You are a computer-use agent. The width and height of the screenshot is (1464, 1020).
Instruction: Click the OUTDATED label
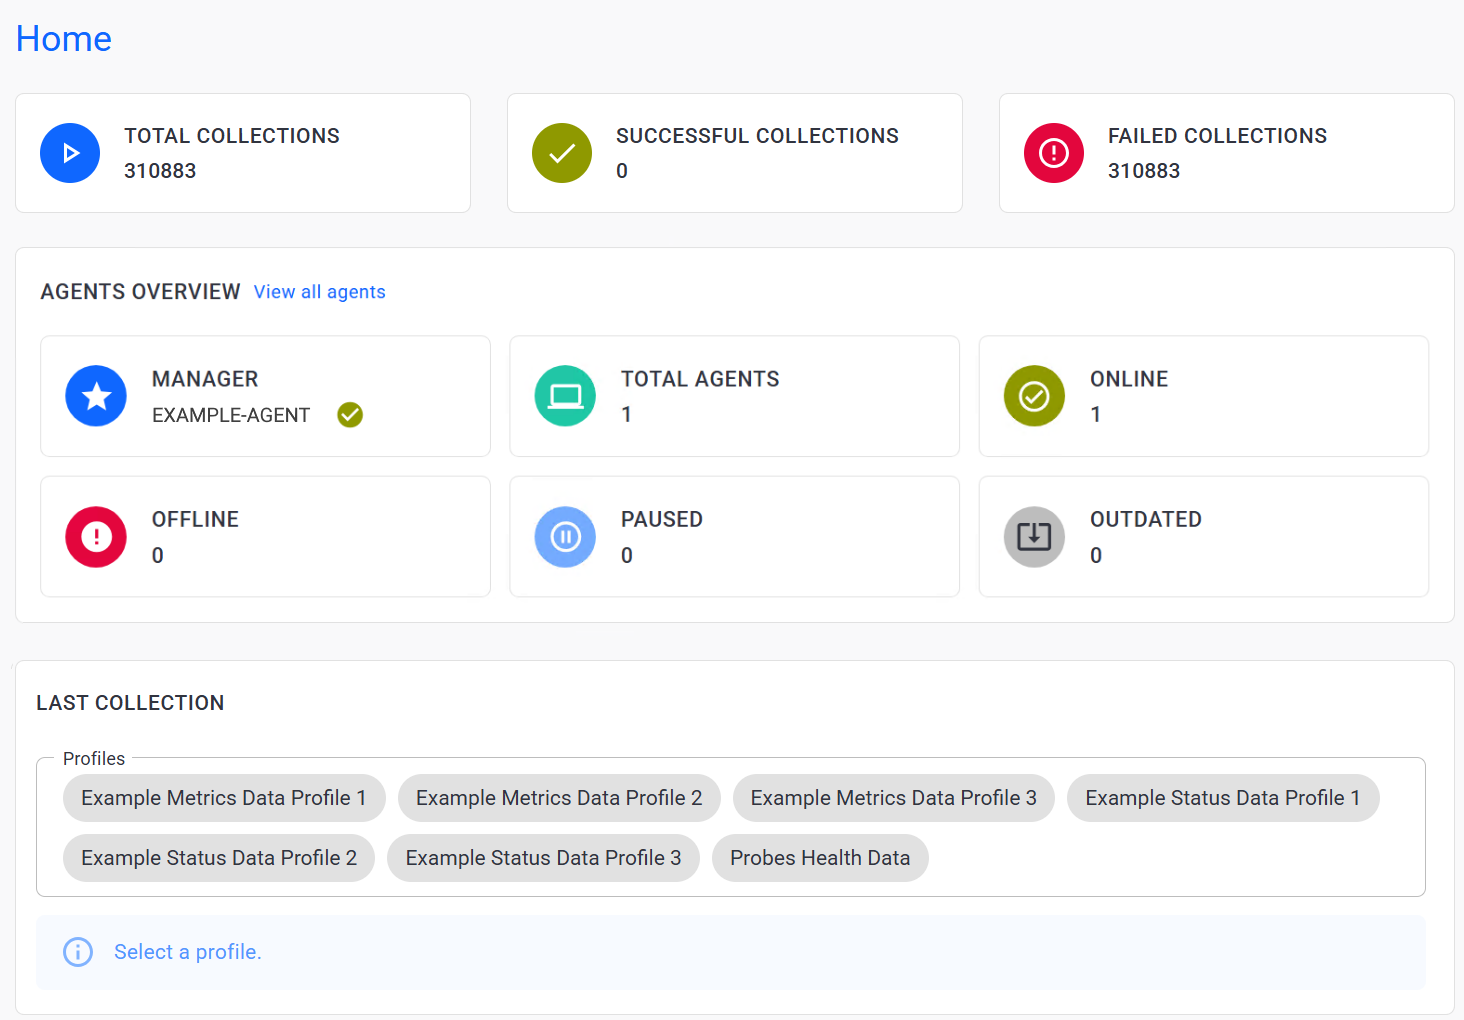click(x=1146, y=520)
